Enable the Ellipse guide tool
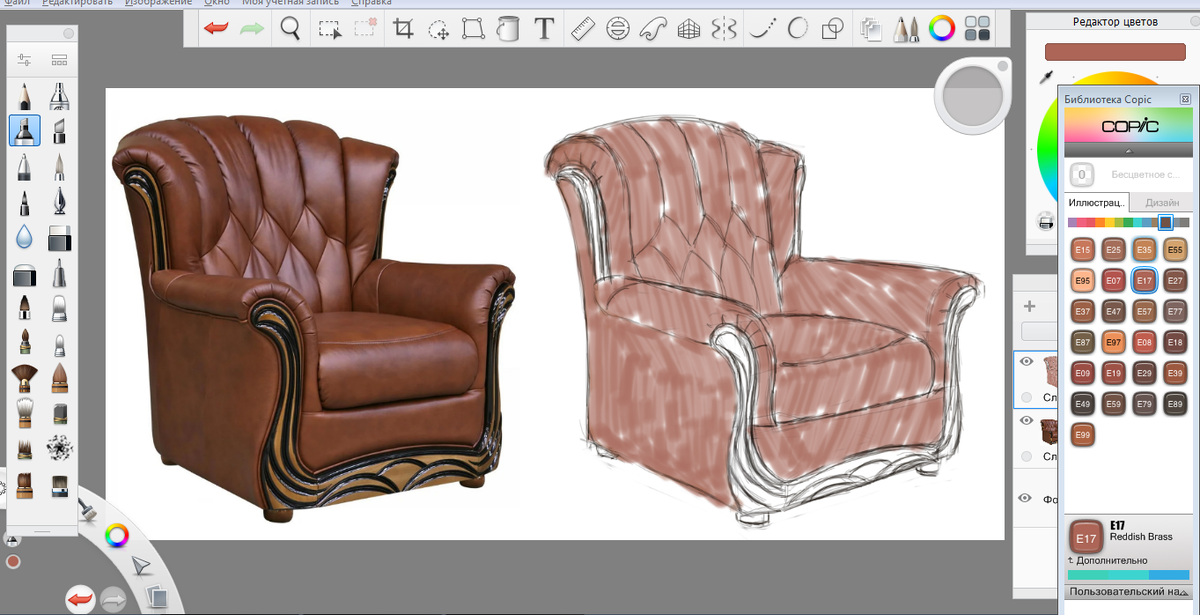 click(x=618, y=29)
